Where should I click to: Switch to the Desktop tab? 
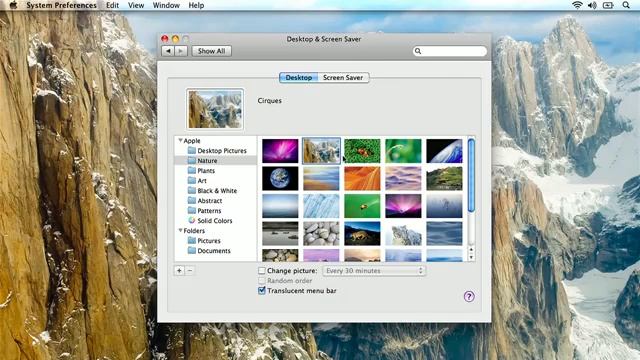pos(299,78)
